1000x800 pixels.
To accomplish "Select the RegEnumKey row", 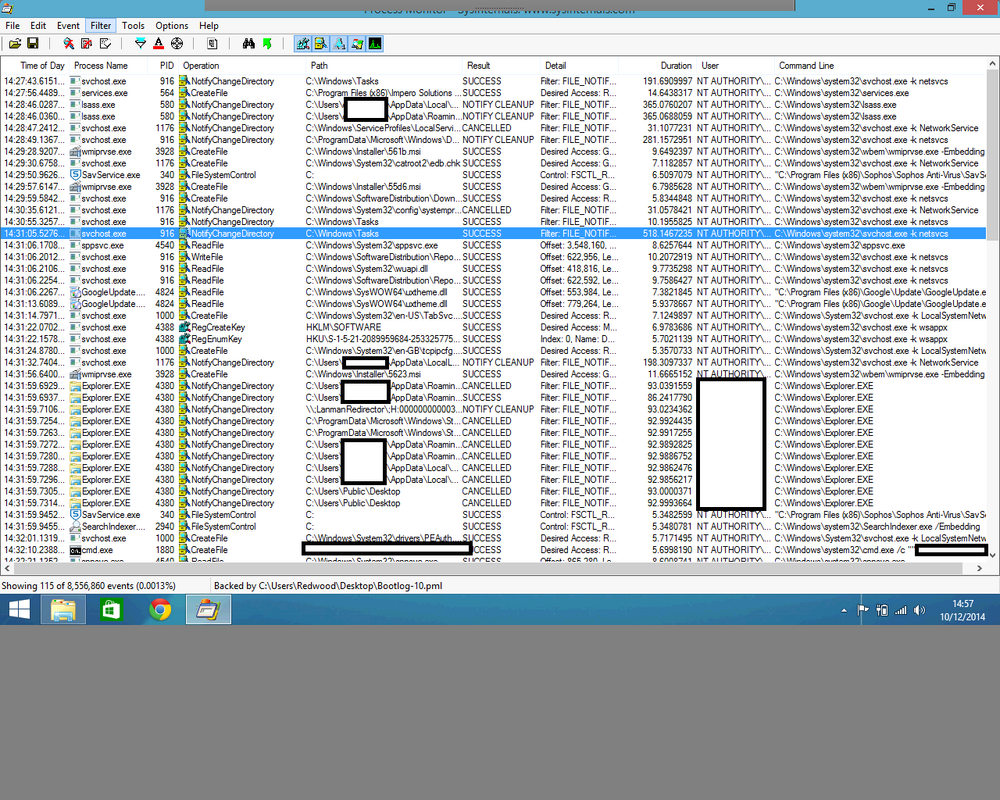I will click(x=494, y=339).
